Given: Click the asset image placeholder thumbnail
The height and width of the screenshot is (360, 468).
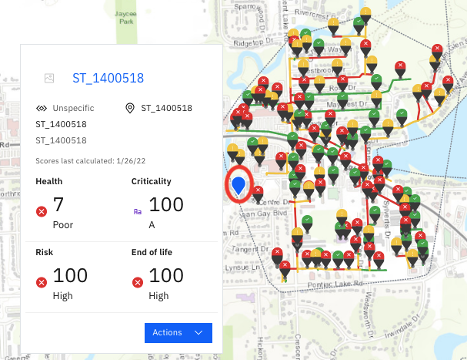Looking at the screenshot, I should coord(49,78).
